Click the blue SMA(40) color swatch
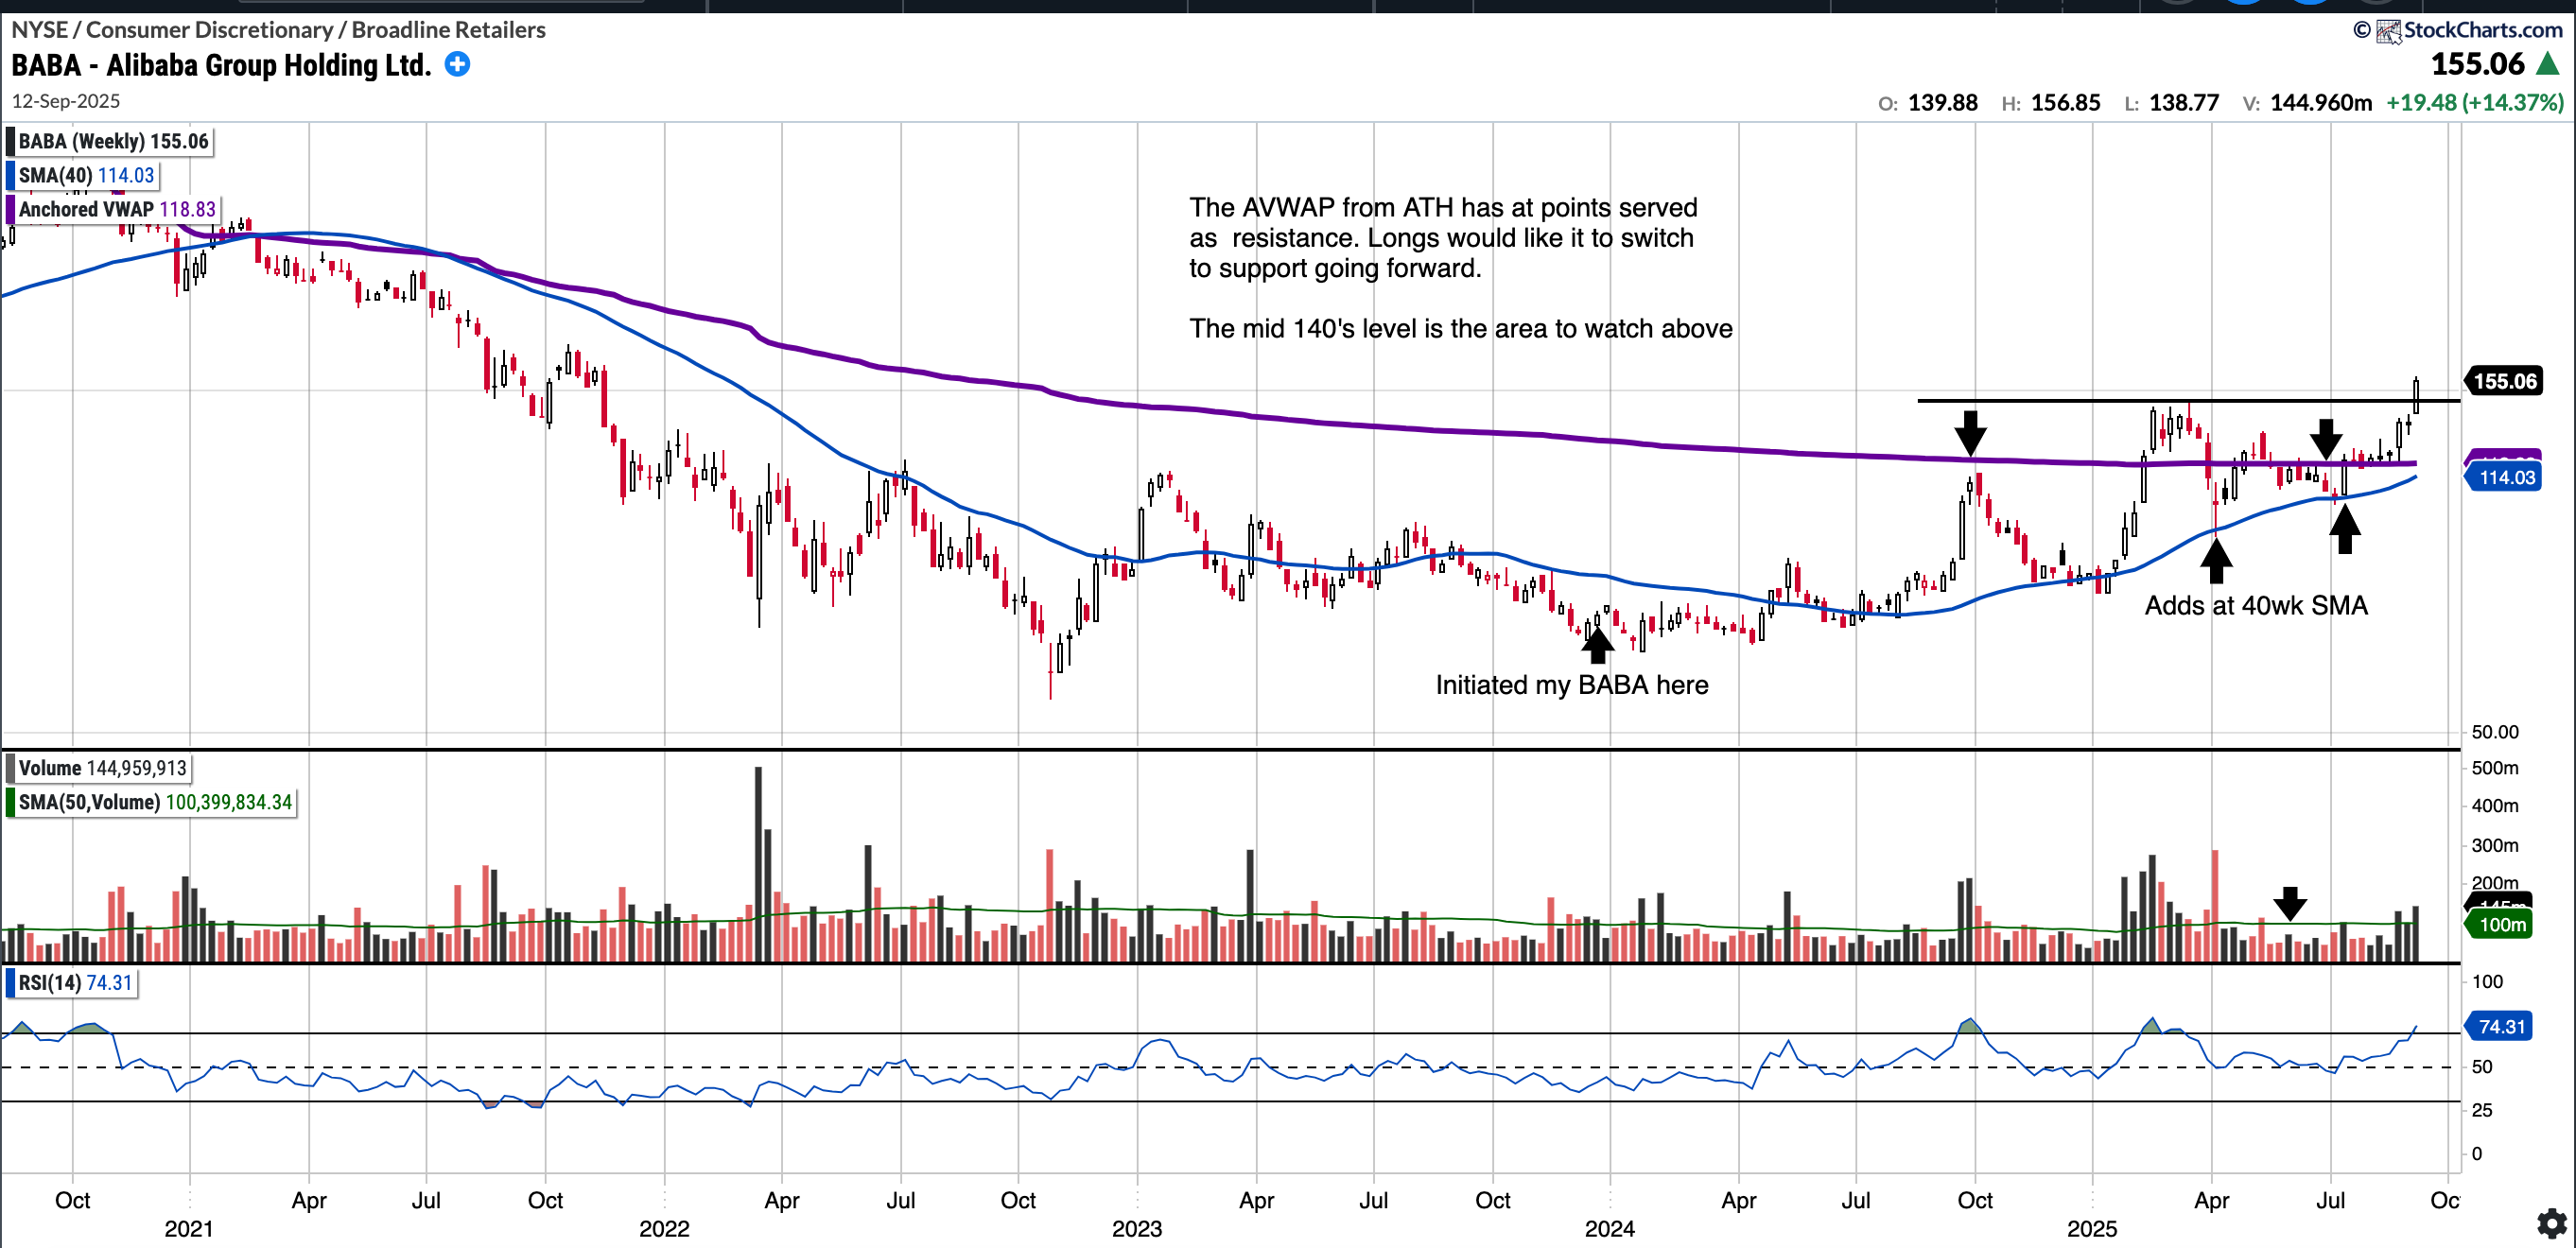This screenshot has height=1248, width=2576. [10, 175]
